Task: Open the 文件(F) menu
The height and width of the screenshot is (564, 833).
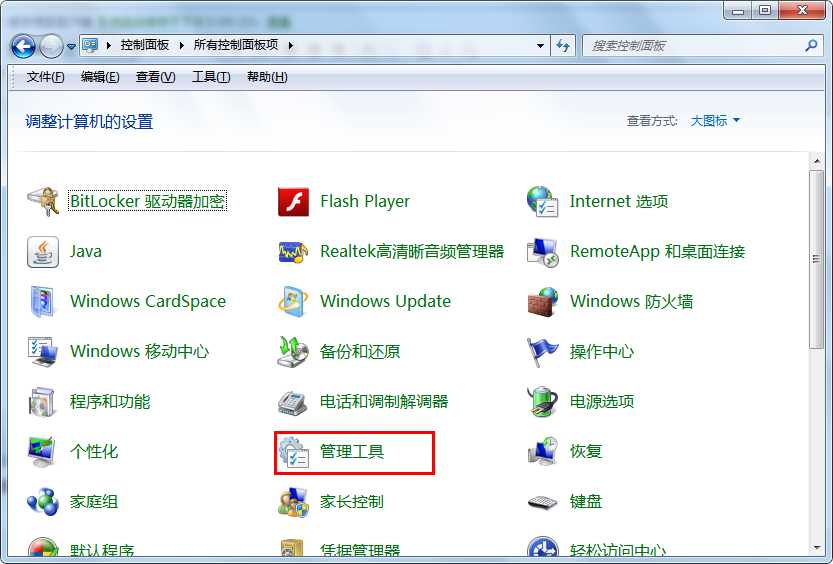Action: 46,77
